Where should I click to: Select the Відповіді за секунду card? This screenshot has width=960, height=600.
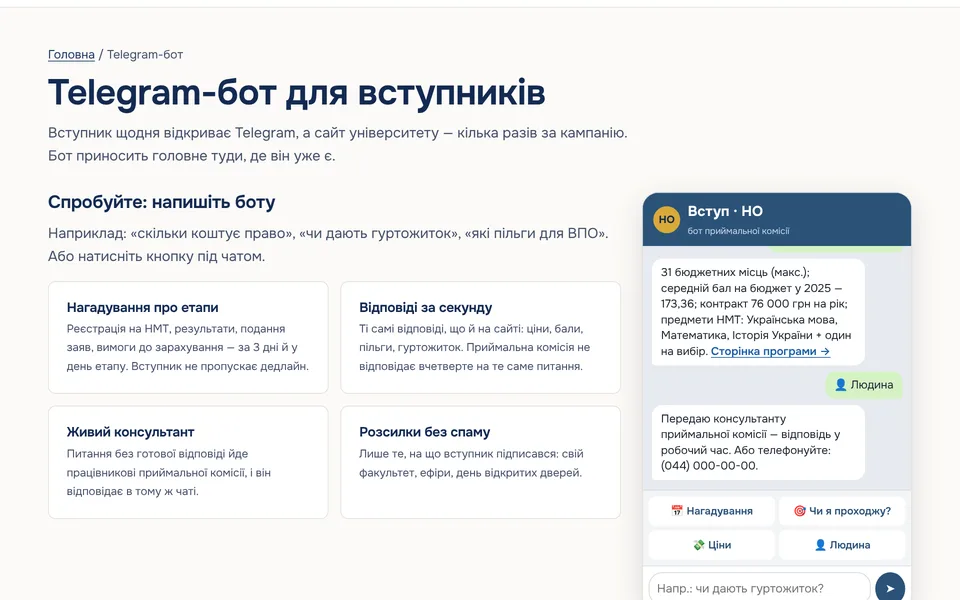(x=481, y=337)
